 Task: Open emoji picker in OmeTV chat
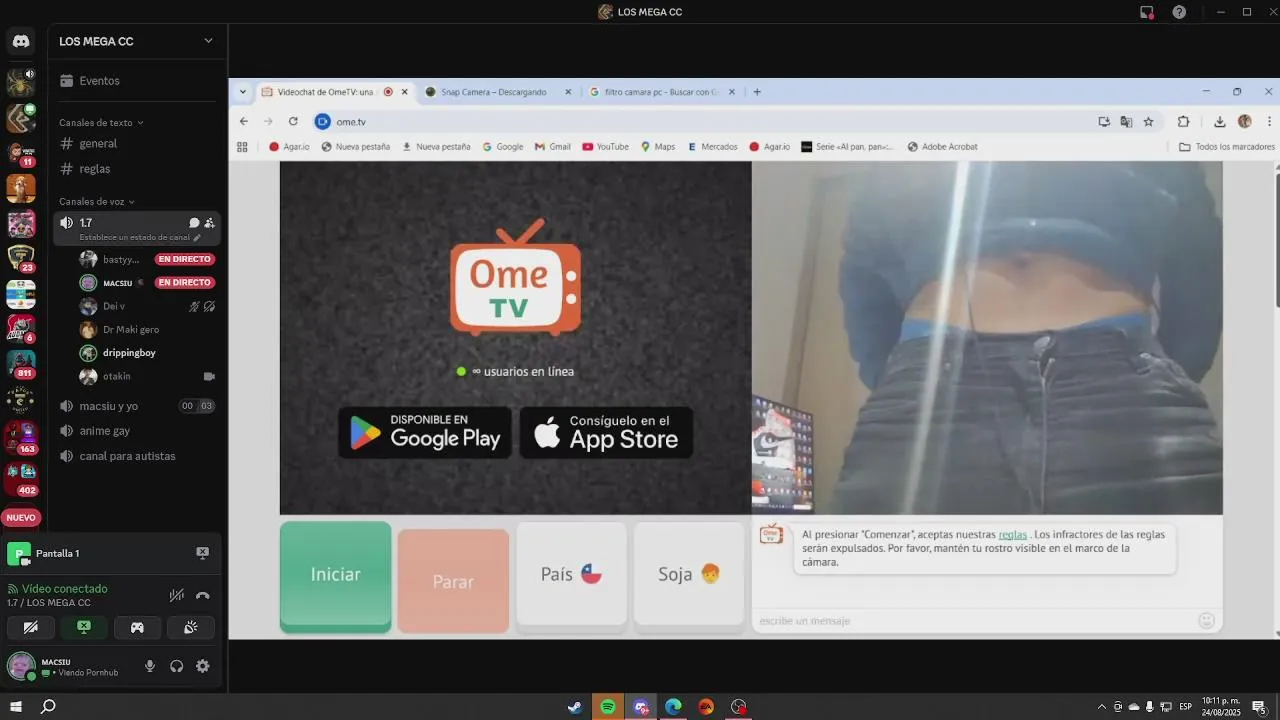pos(1206,621)
